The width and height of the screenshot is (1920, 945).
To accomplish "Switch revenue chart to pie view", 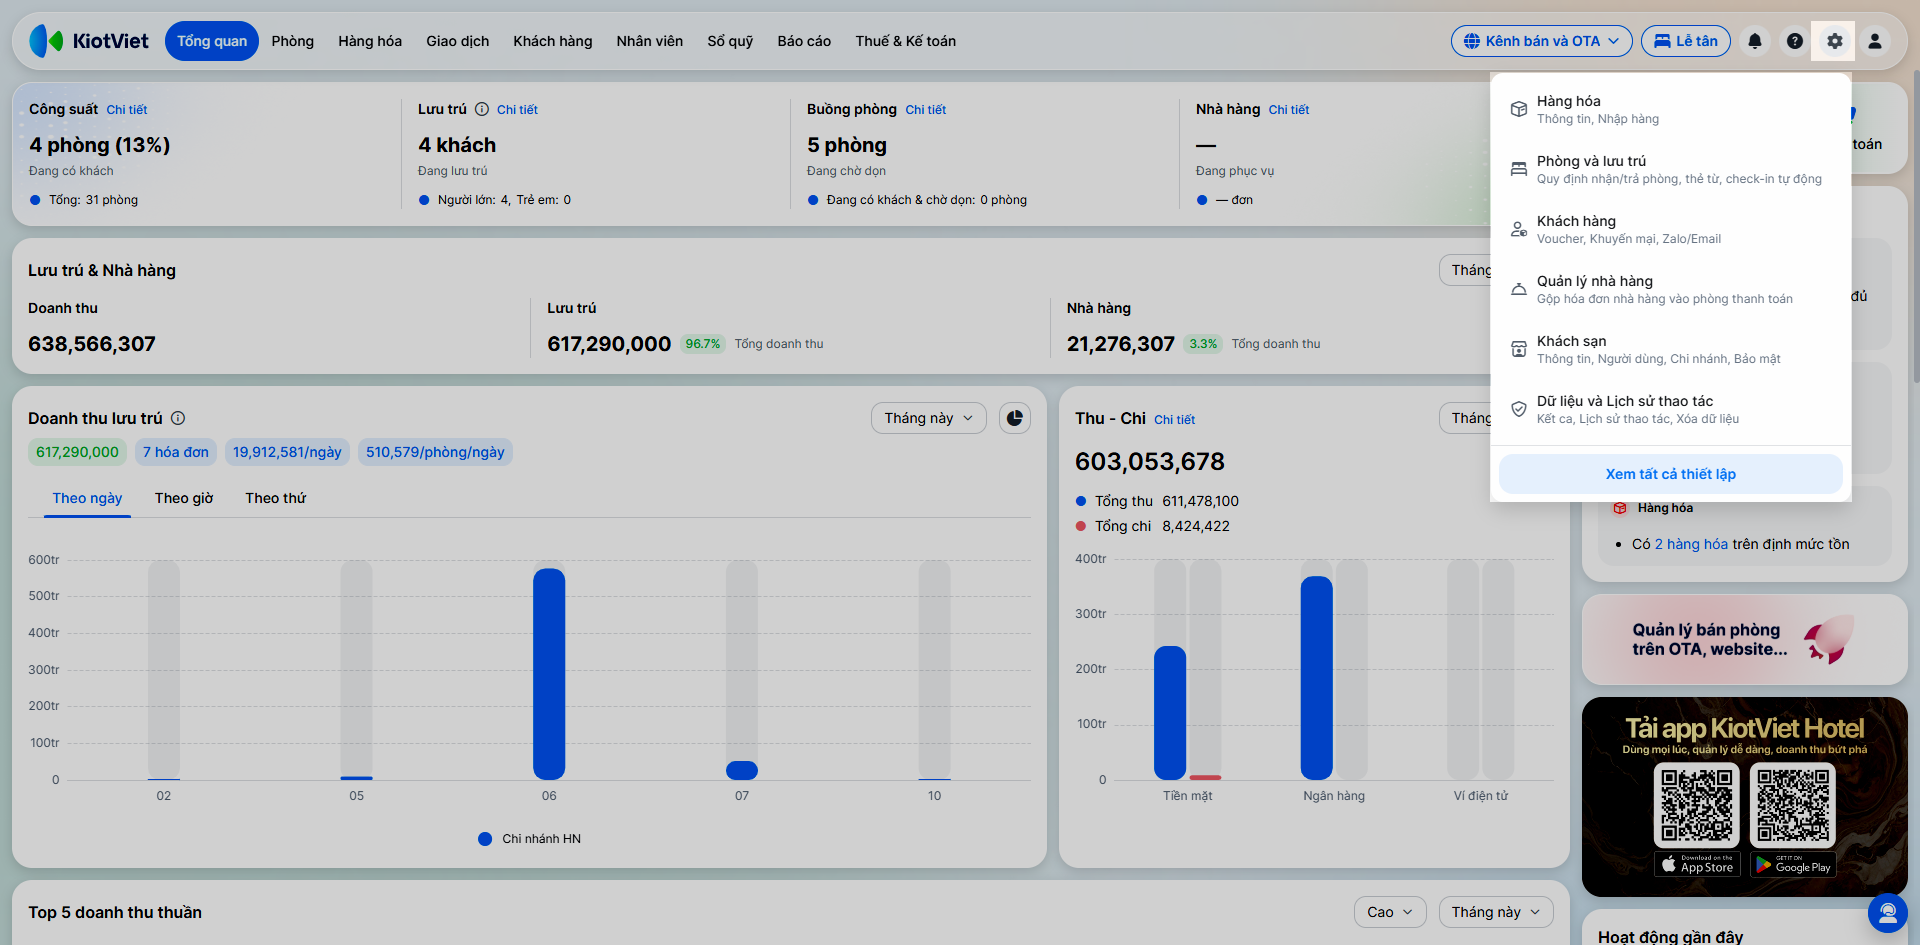I will tap(1015, 418).
